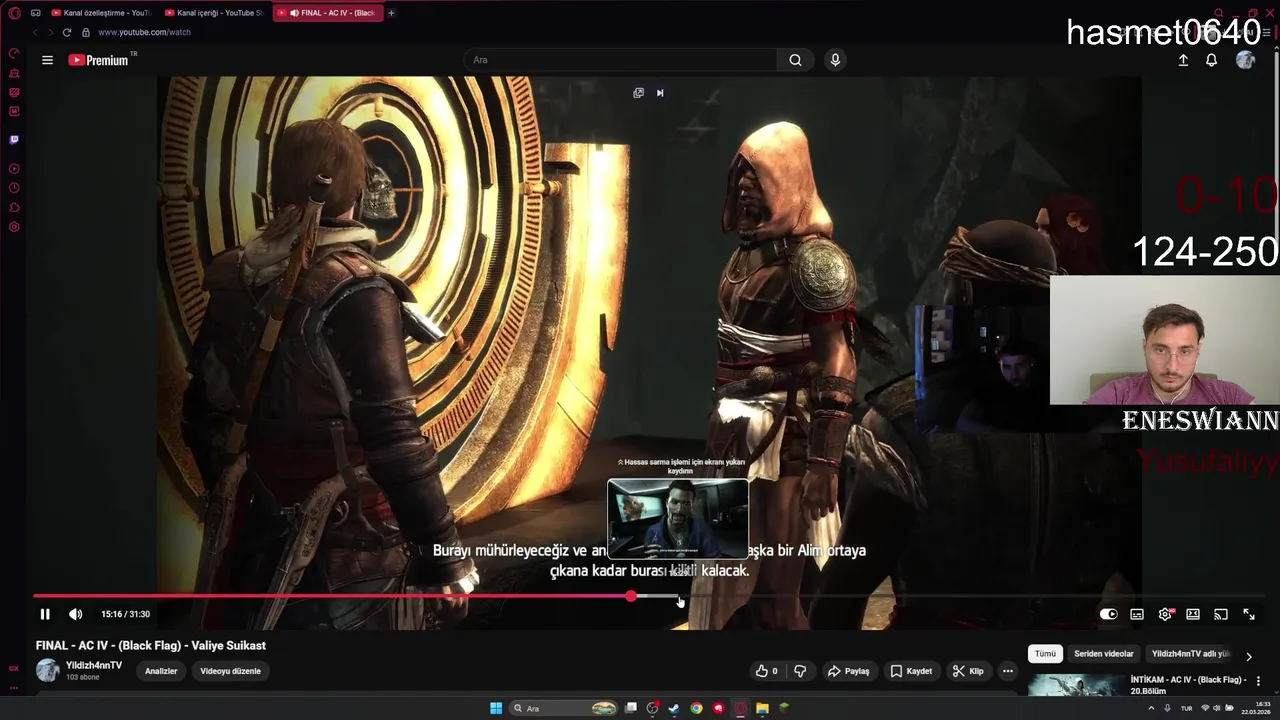The width and height of the screenshot is (1280, 720).
Task: Seek video at the red progress knob
Action: (x=631, y=596)
